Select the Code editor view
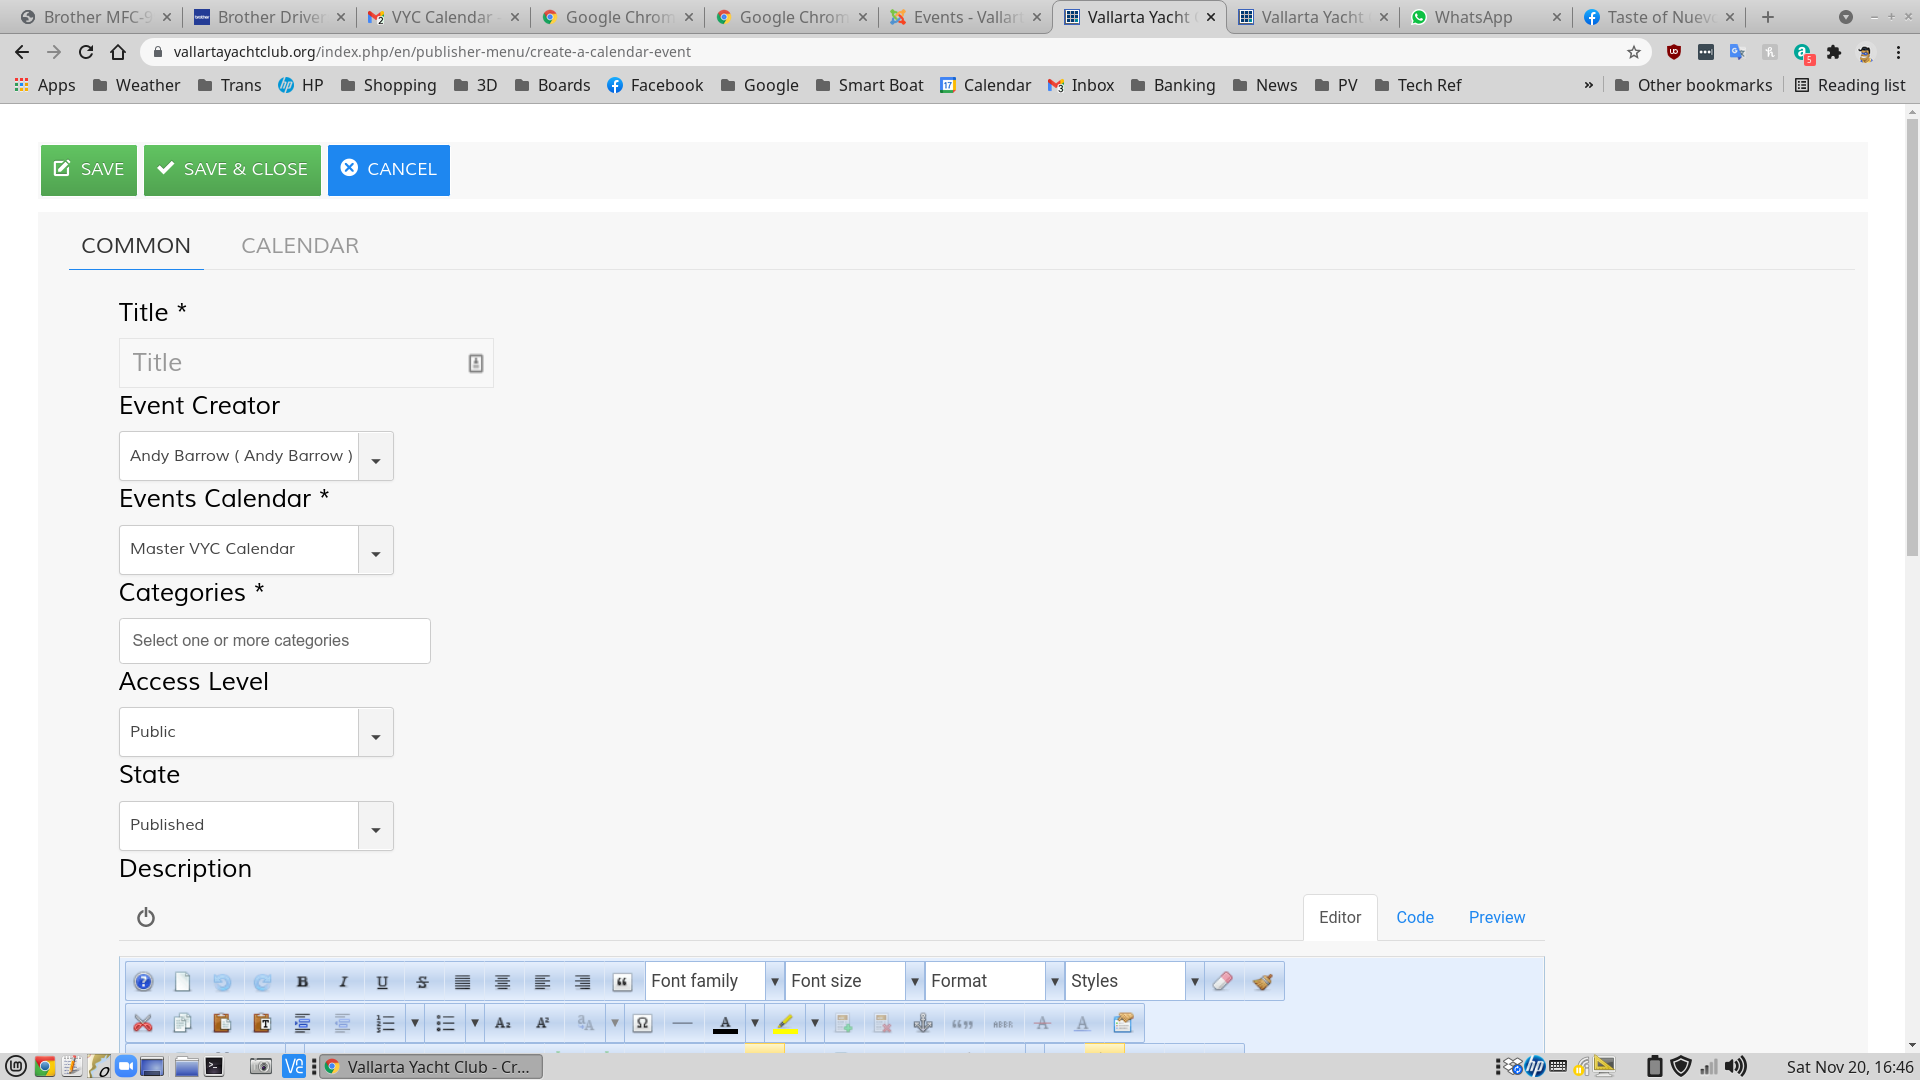The height and width of the screenshot is (1080, 1920). [1415, 918]
